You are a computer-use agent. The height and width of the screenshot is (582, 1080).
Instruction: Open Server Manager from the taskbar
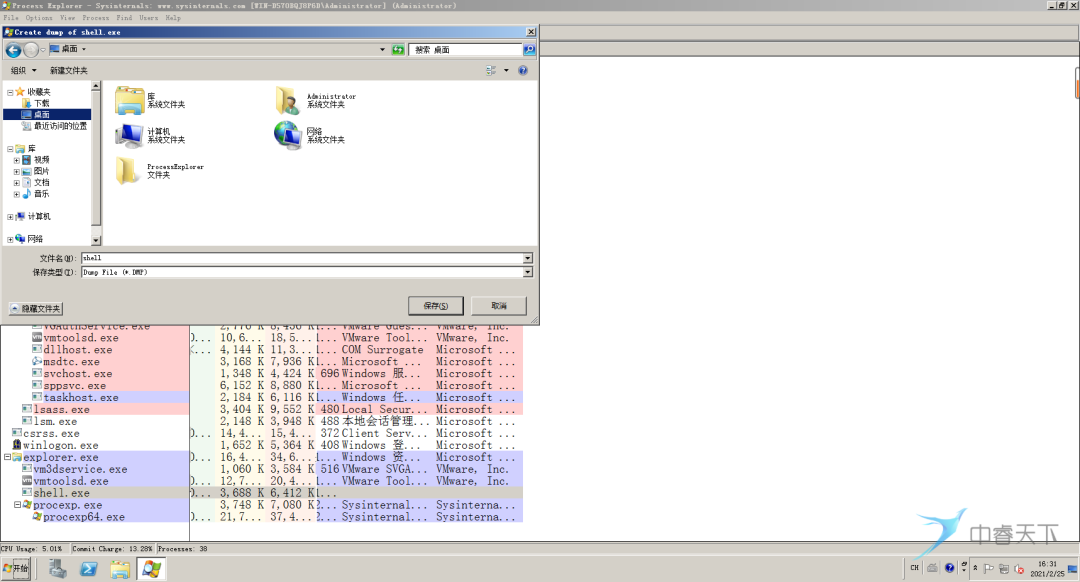click(57, 569)
